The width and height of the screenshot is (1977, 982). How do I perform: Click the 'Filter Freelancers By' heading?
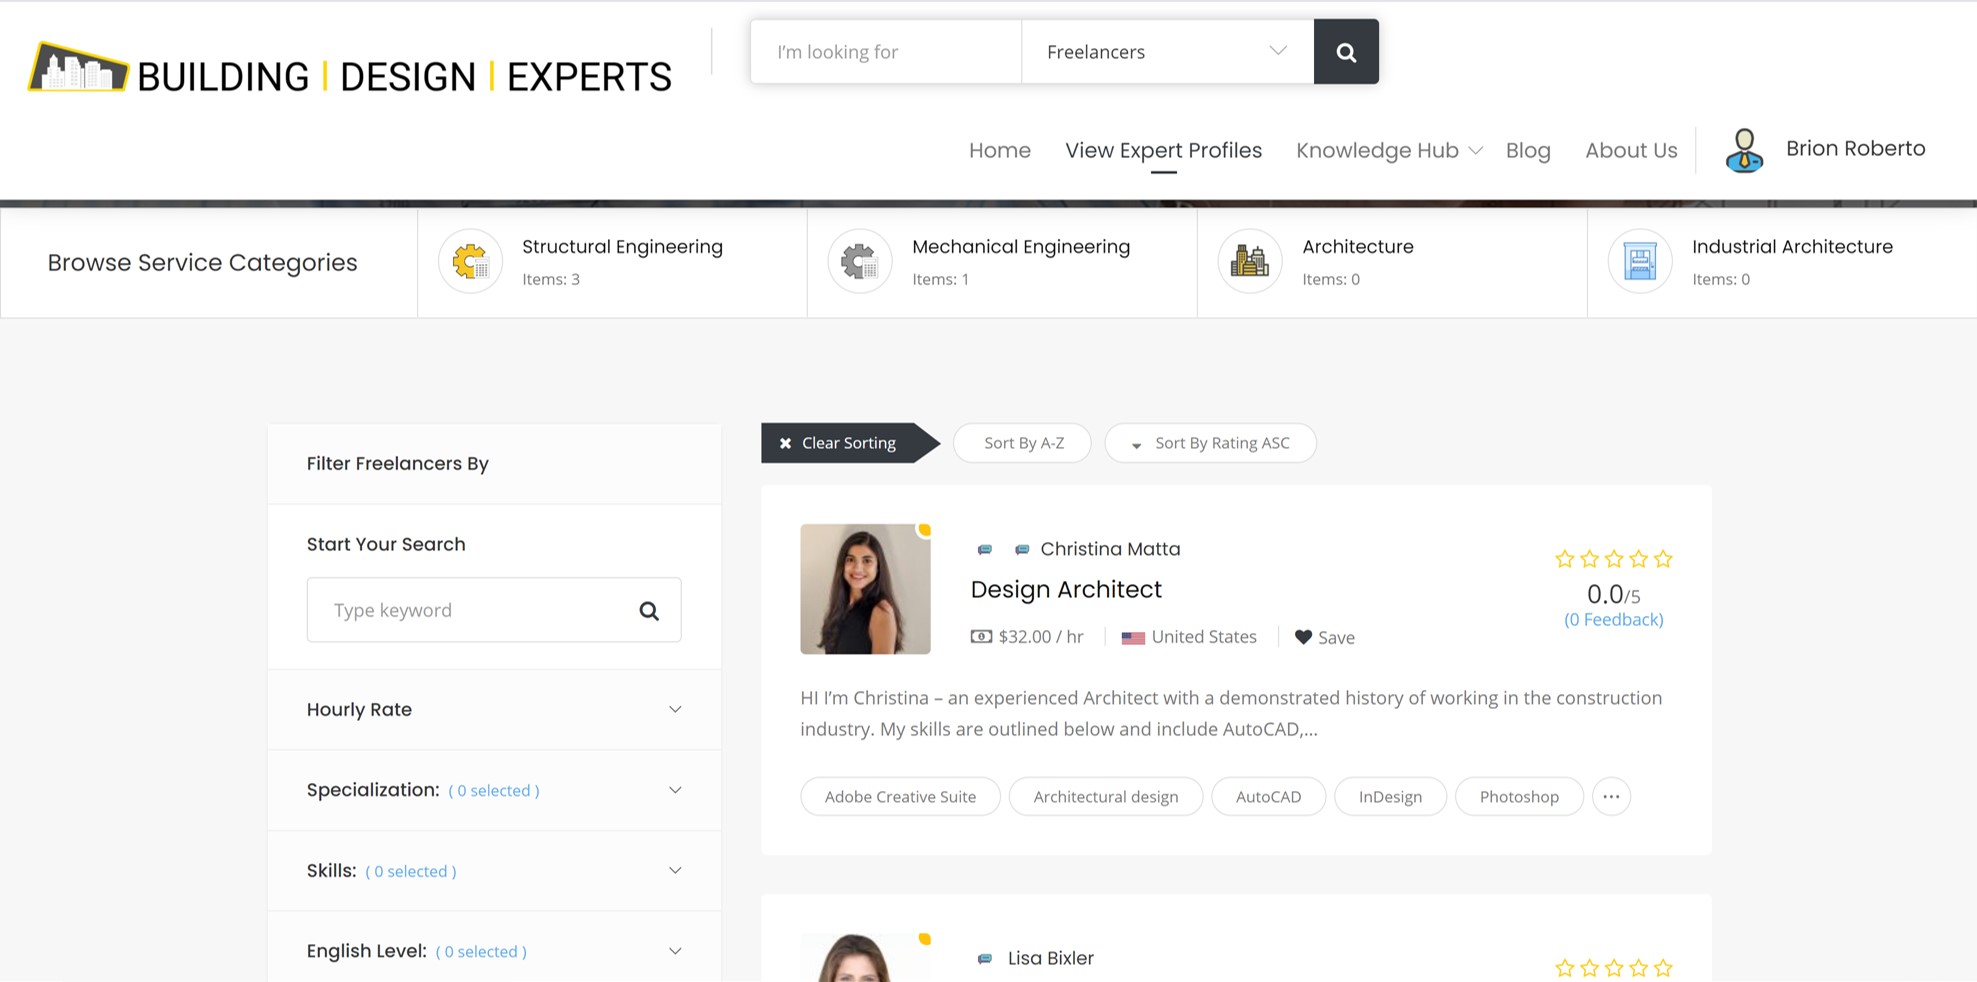click(x=398, y=464)
